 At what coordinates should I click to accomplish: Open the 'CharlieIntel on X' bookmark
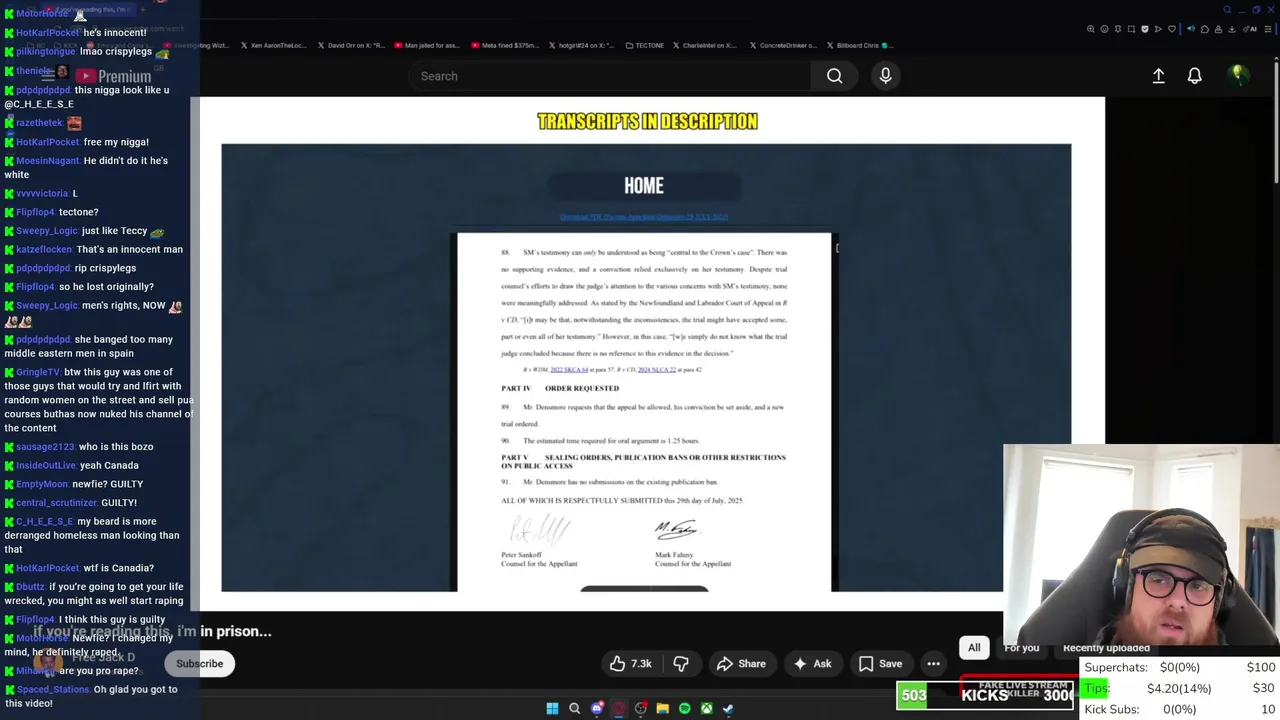pyautogui.click(x=705, y=45)
